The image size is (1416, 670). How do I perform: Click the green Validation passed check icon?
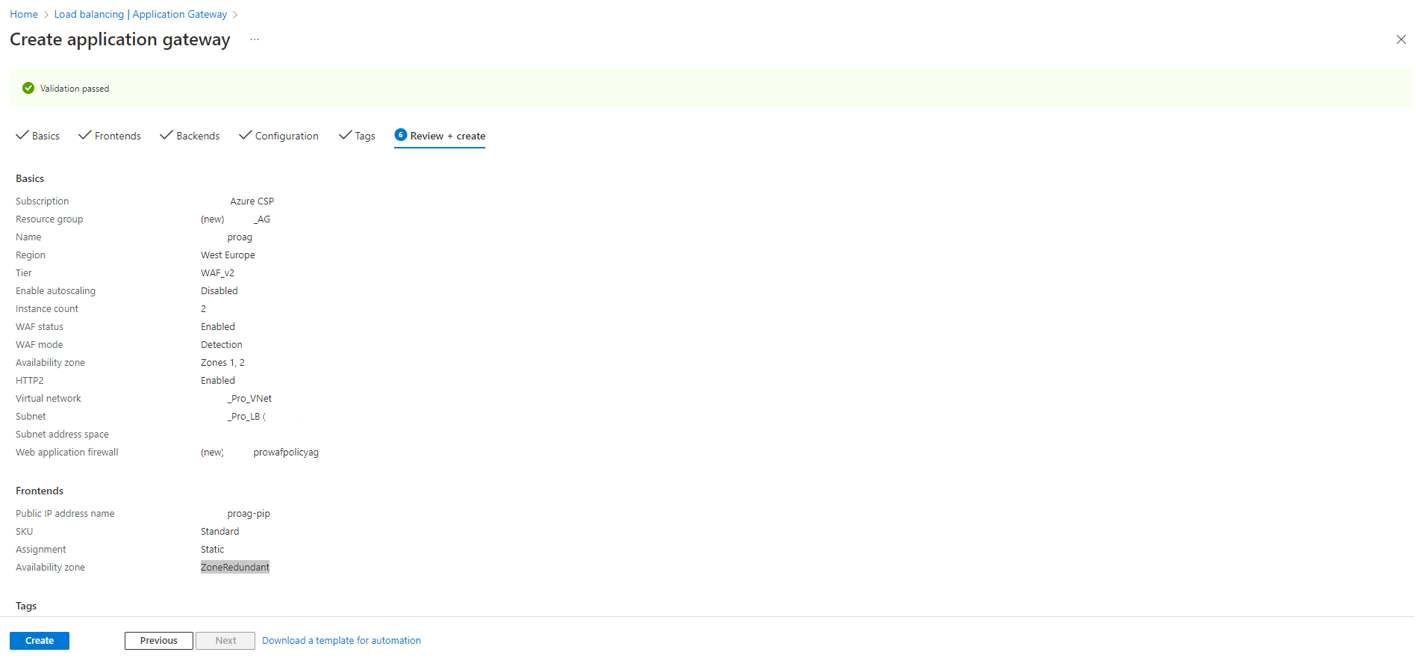tap(28, 88)
